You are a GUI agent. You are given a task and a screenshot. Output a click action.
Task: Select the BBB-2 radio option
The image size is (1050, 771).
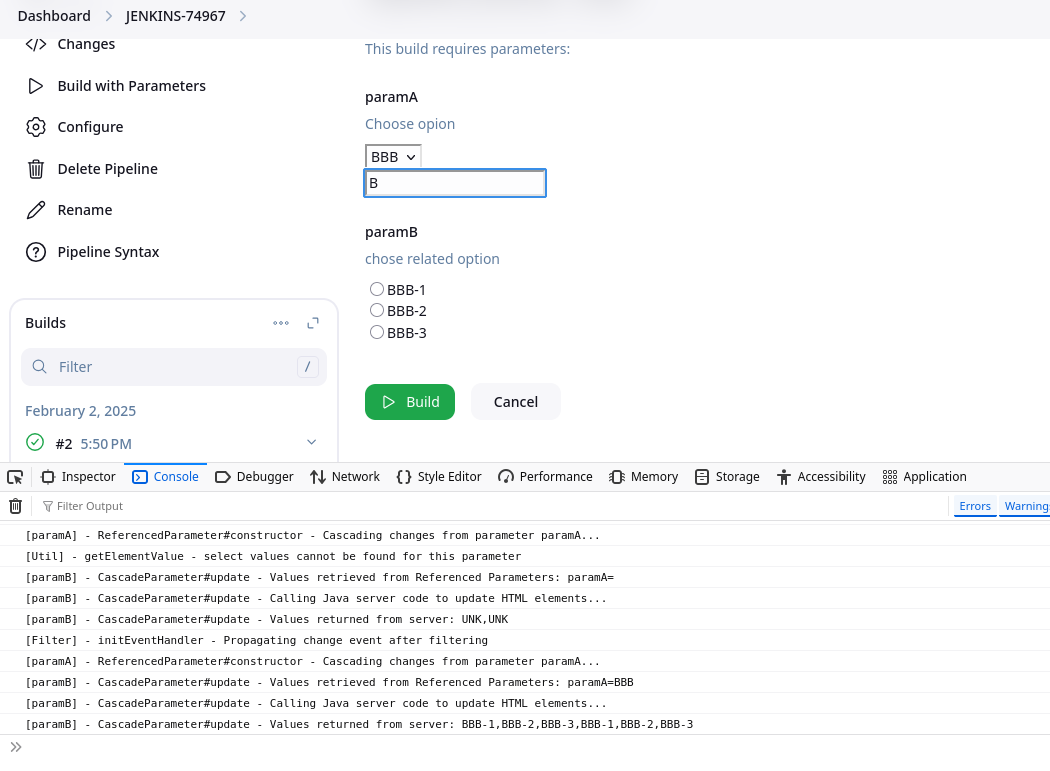[377, 311]
